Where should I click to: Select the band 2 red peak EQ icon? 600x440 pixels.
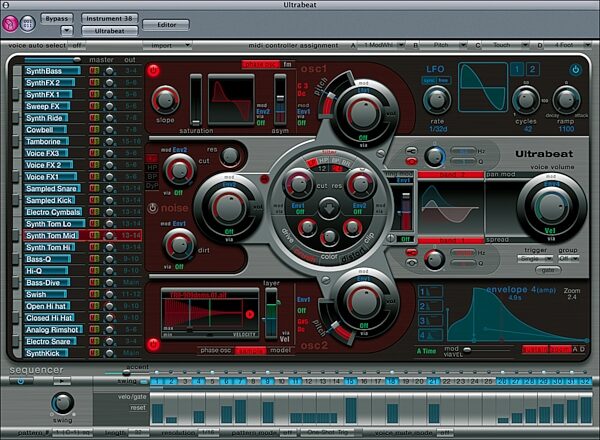411,161
